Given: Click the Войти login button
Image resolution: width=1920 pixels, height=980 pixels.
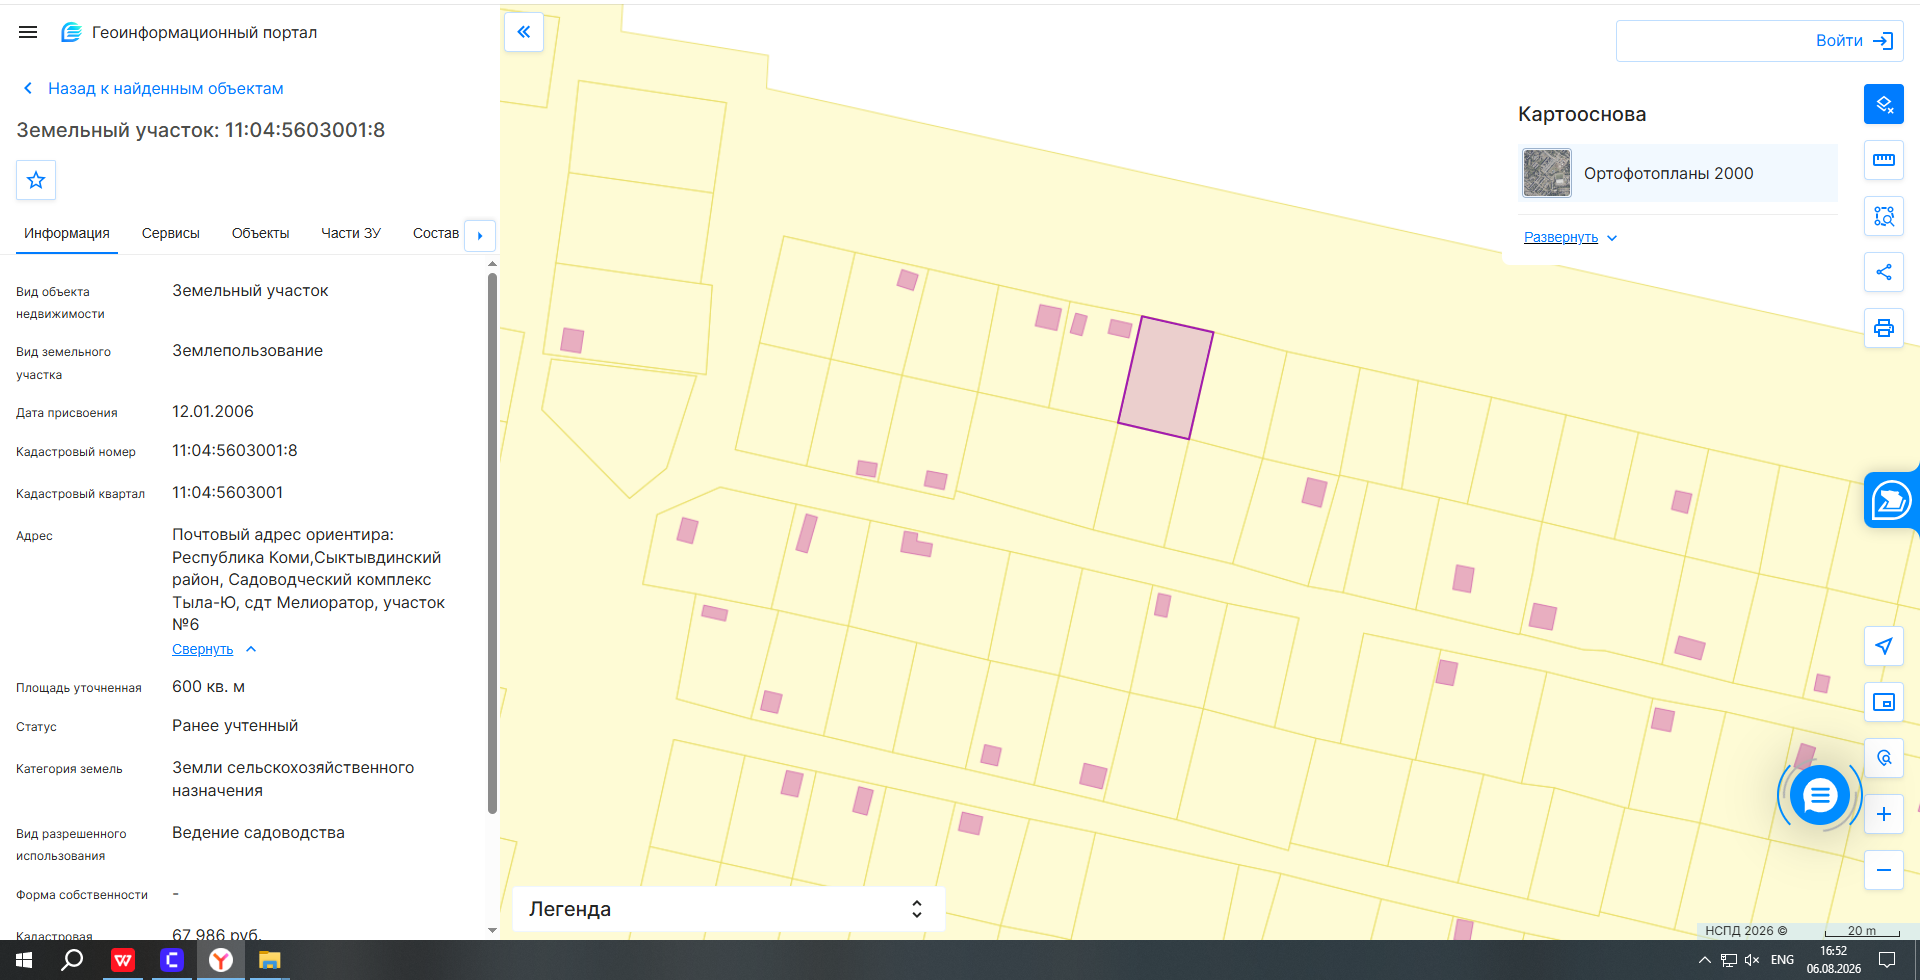Looking at the screenshot, I should coord(1760,41).
